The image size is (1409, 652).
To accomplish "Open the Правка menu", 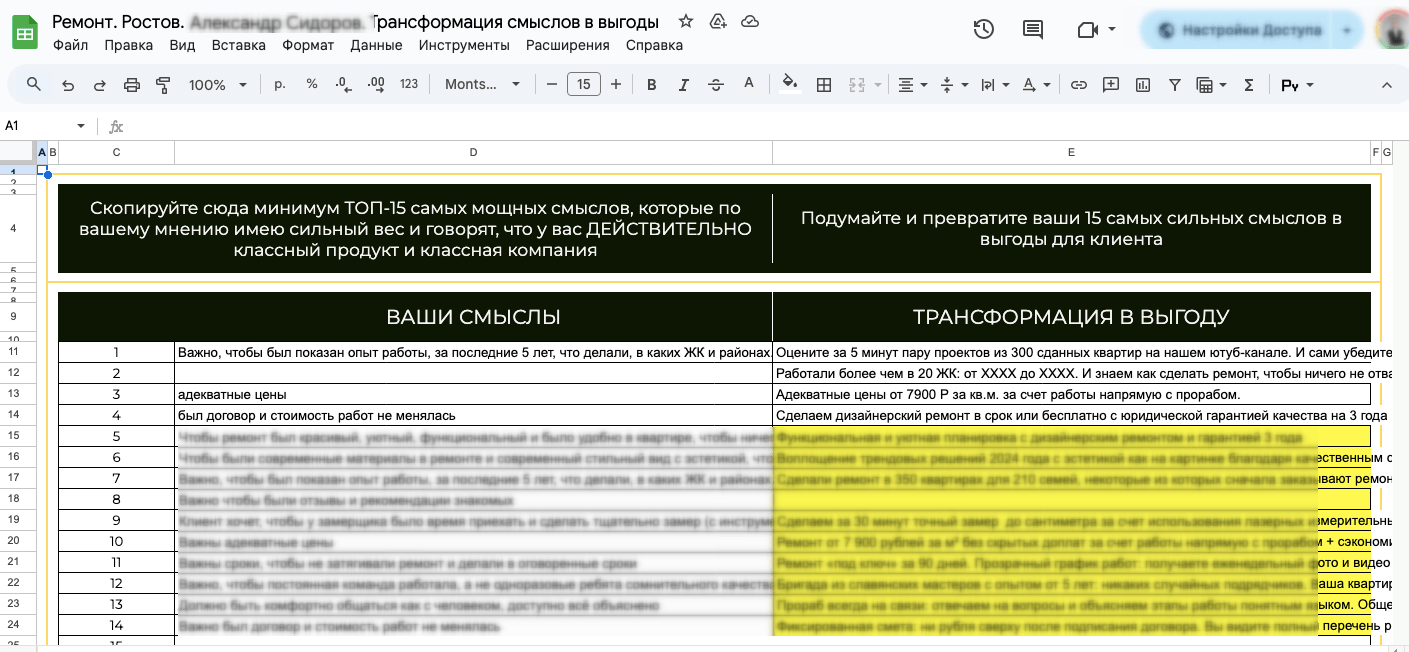I will coord(129,45).
